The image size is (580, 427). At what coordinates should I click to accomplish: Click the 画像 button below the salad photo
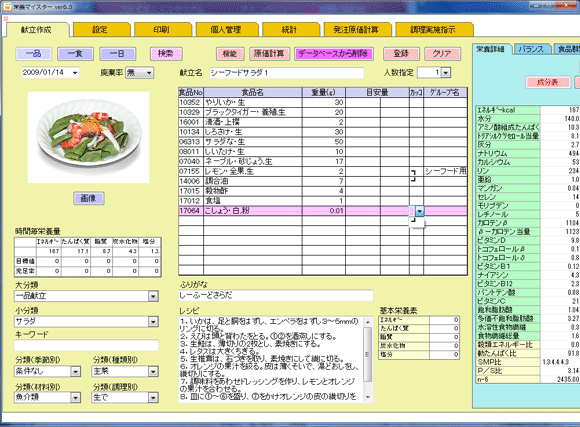point(88,198)
